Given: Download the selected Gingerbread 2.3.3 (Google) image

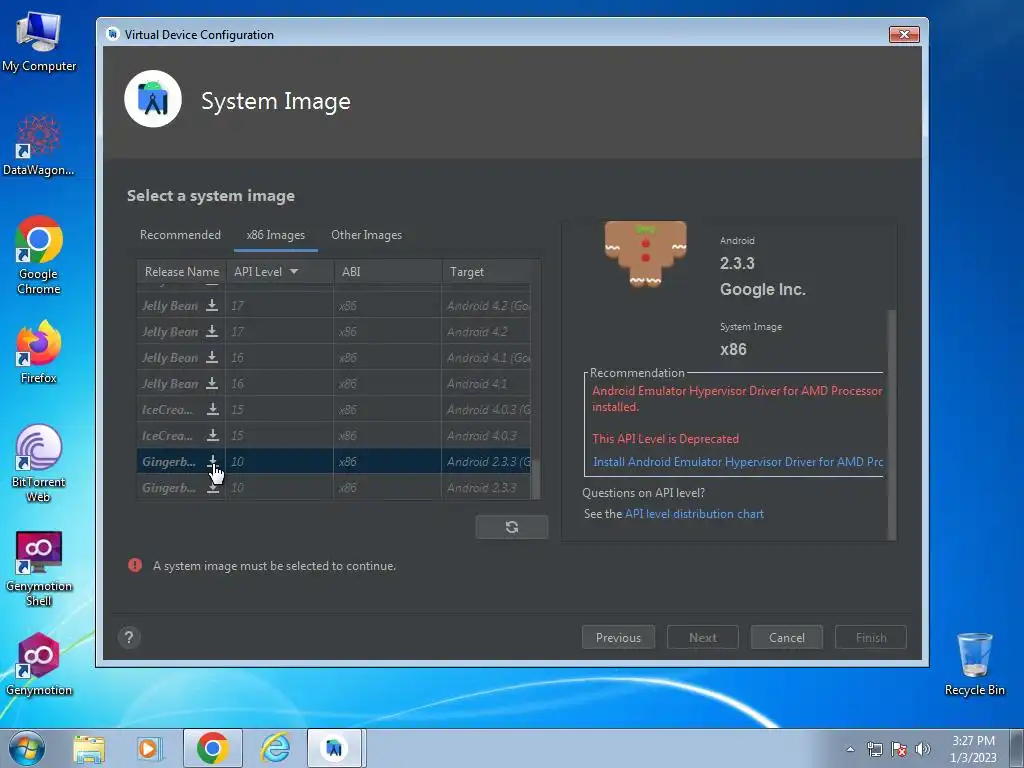Looking at the screenshot, I should tap(212, 462).
